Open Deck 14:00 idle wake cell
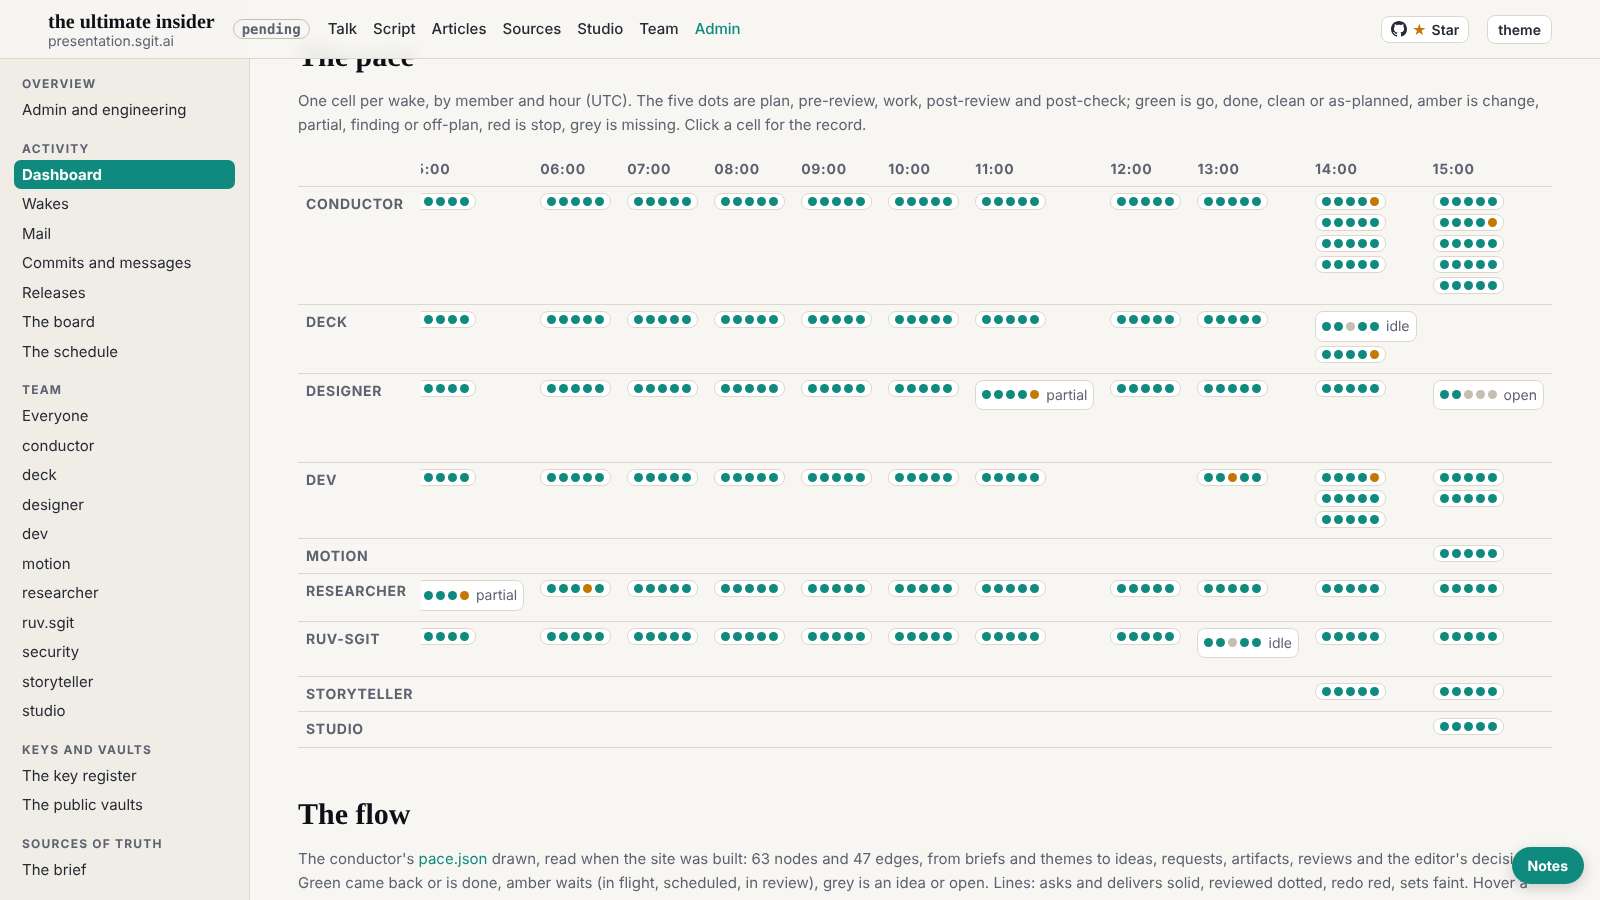Image resolution: width=1600 pixels, height=900 pixels. (x=1365, y=326)
